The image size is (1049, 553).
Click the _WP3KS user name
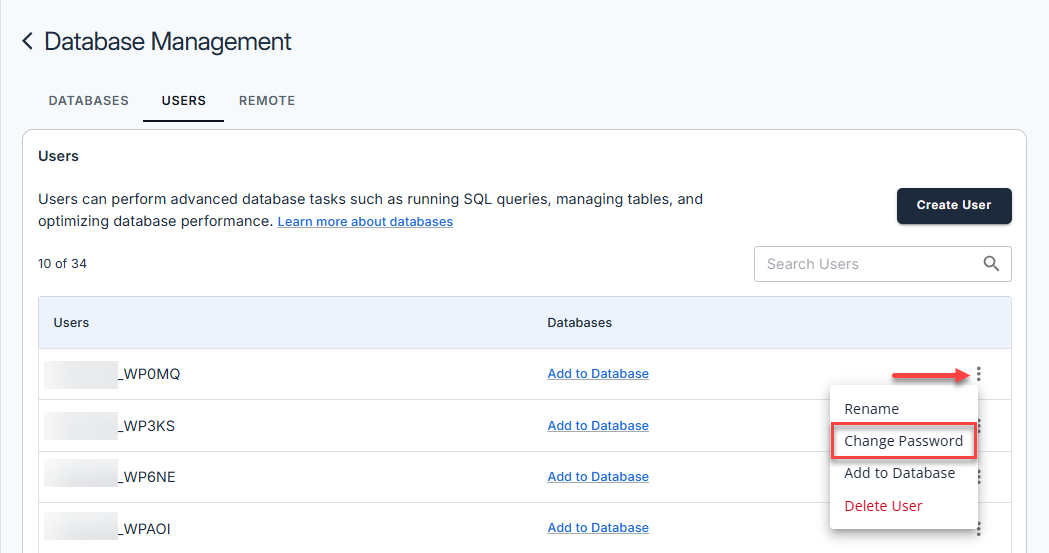pyautogui.click(x=146, y=425)
